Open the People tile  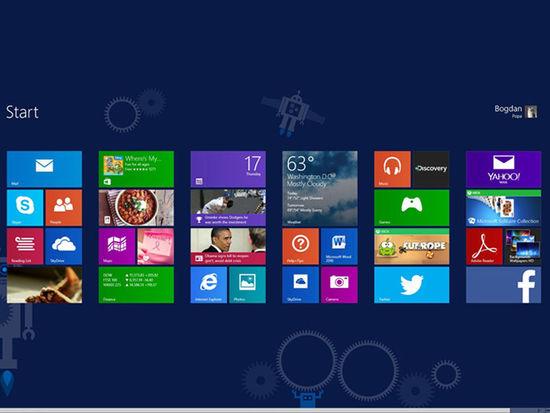click(63, 208)
